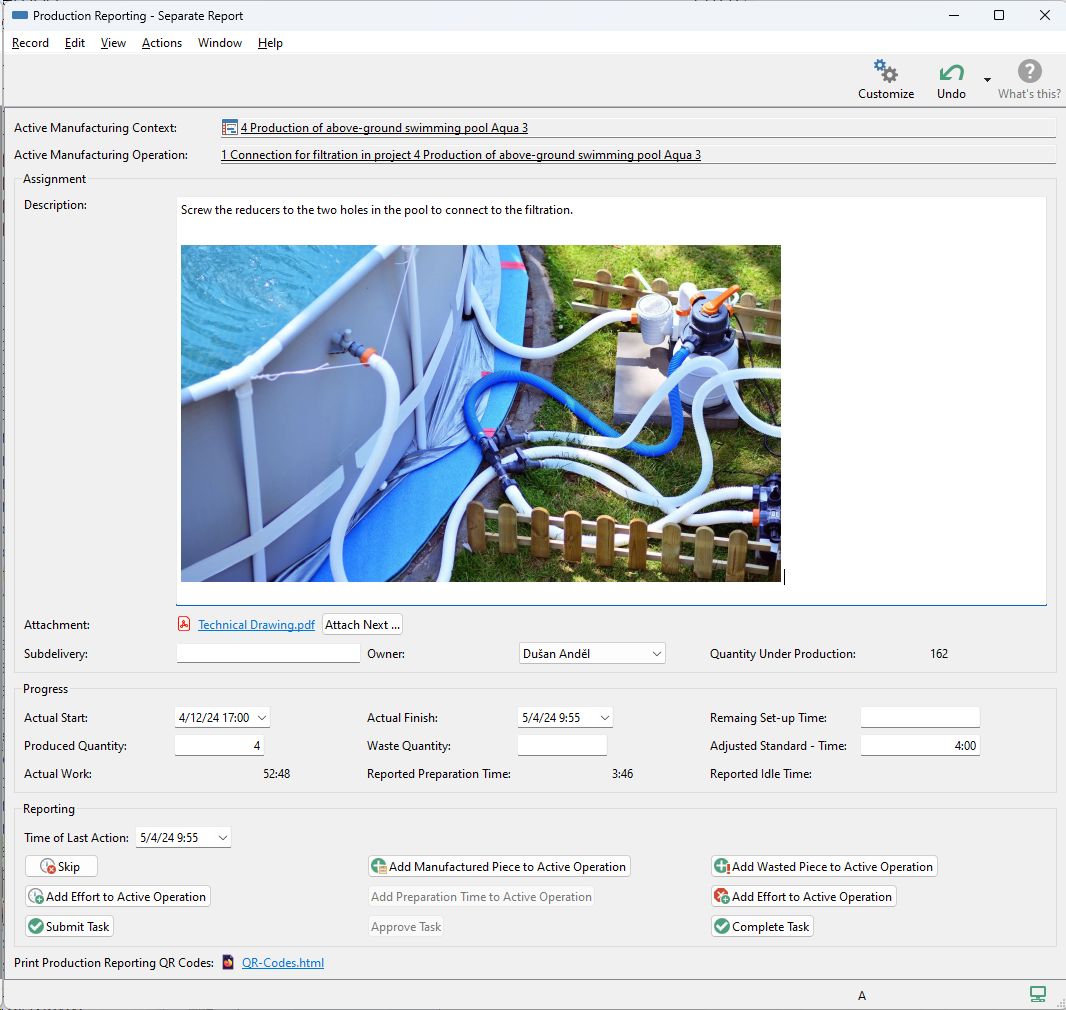Open the Time of Last Action dropdown

click(x=222, y=838)
